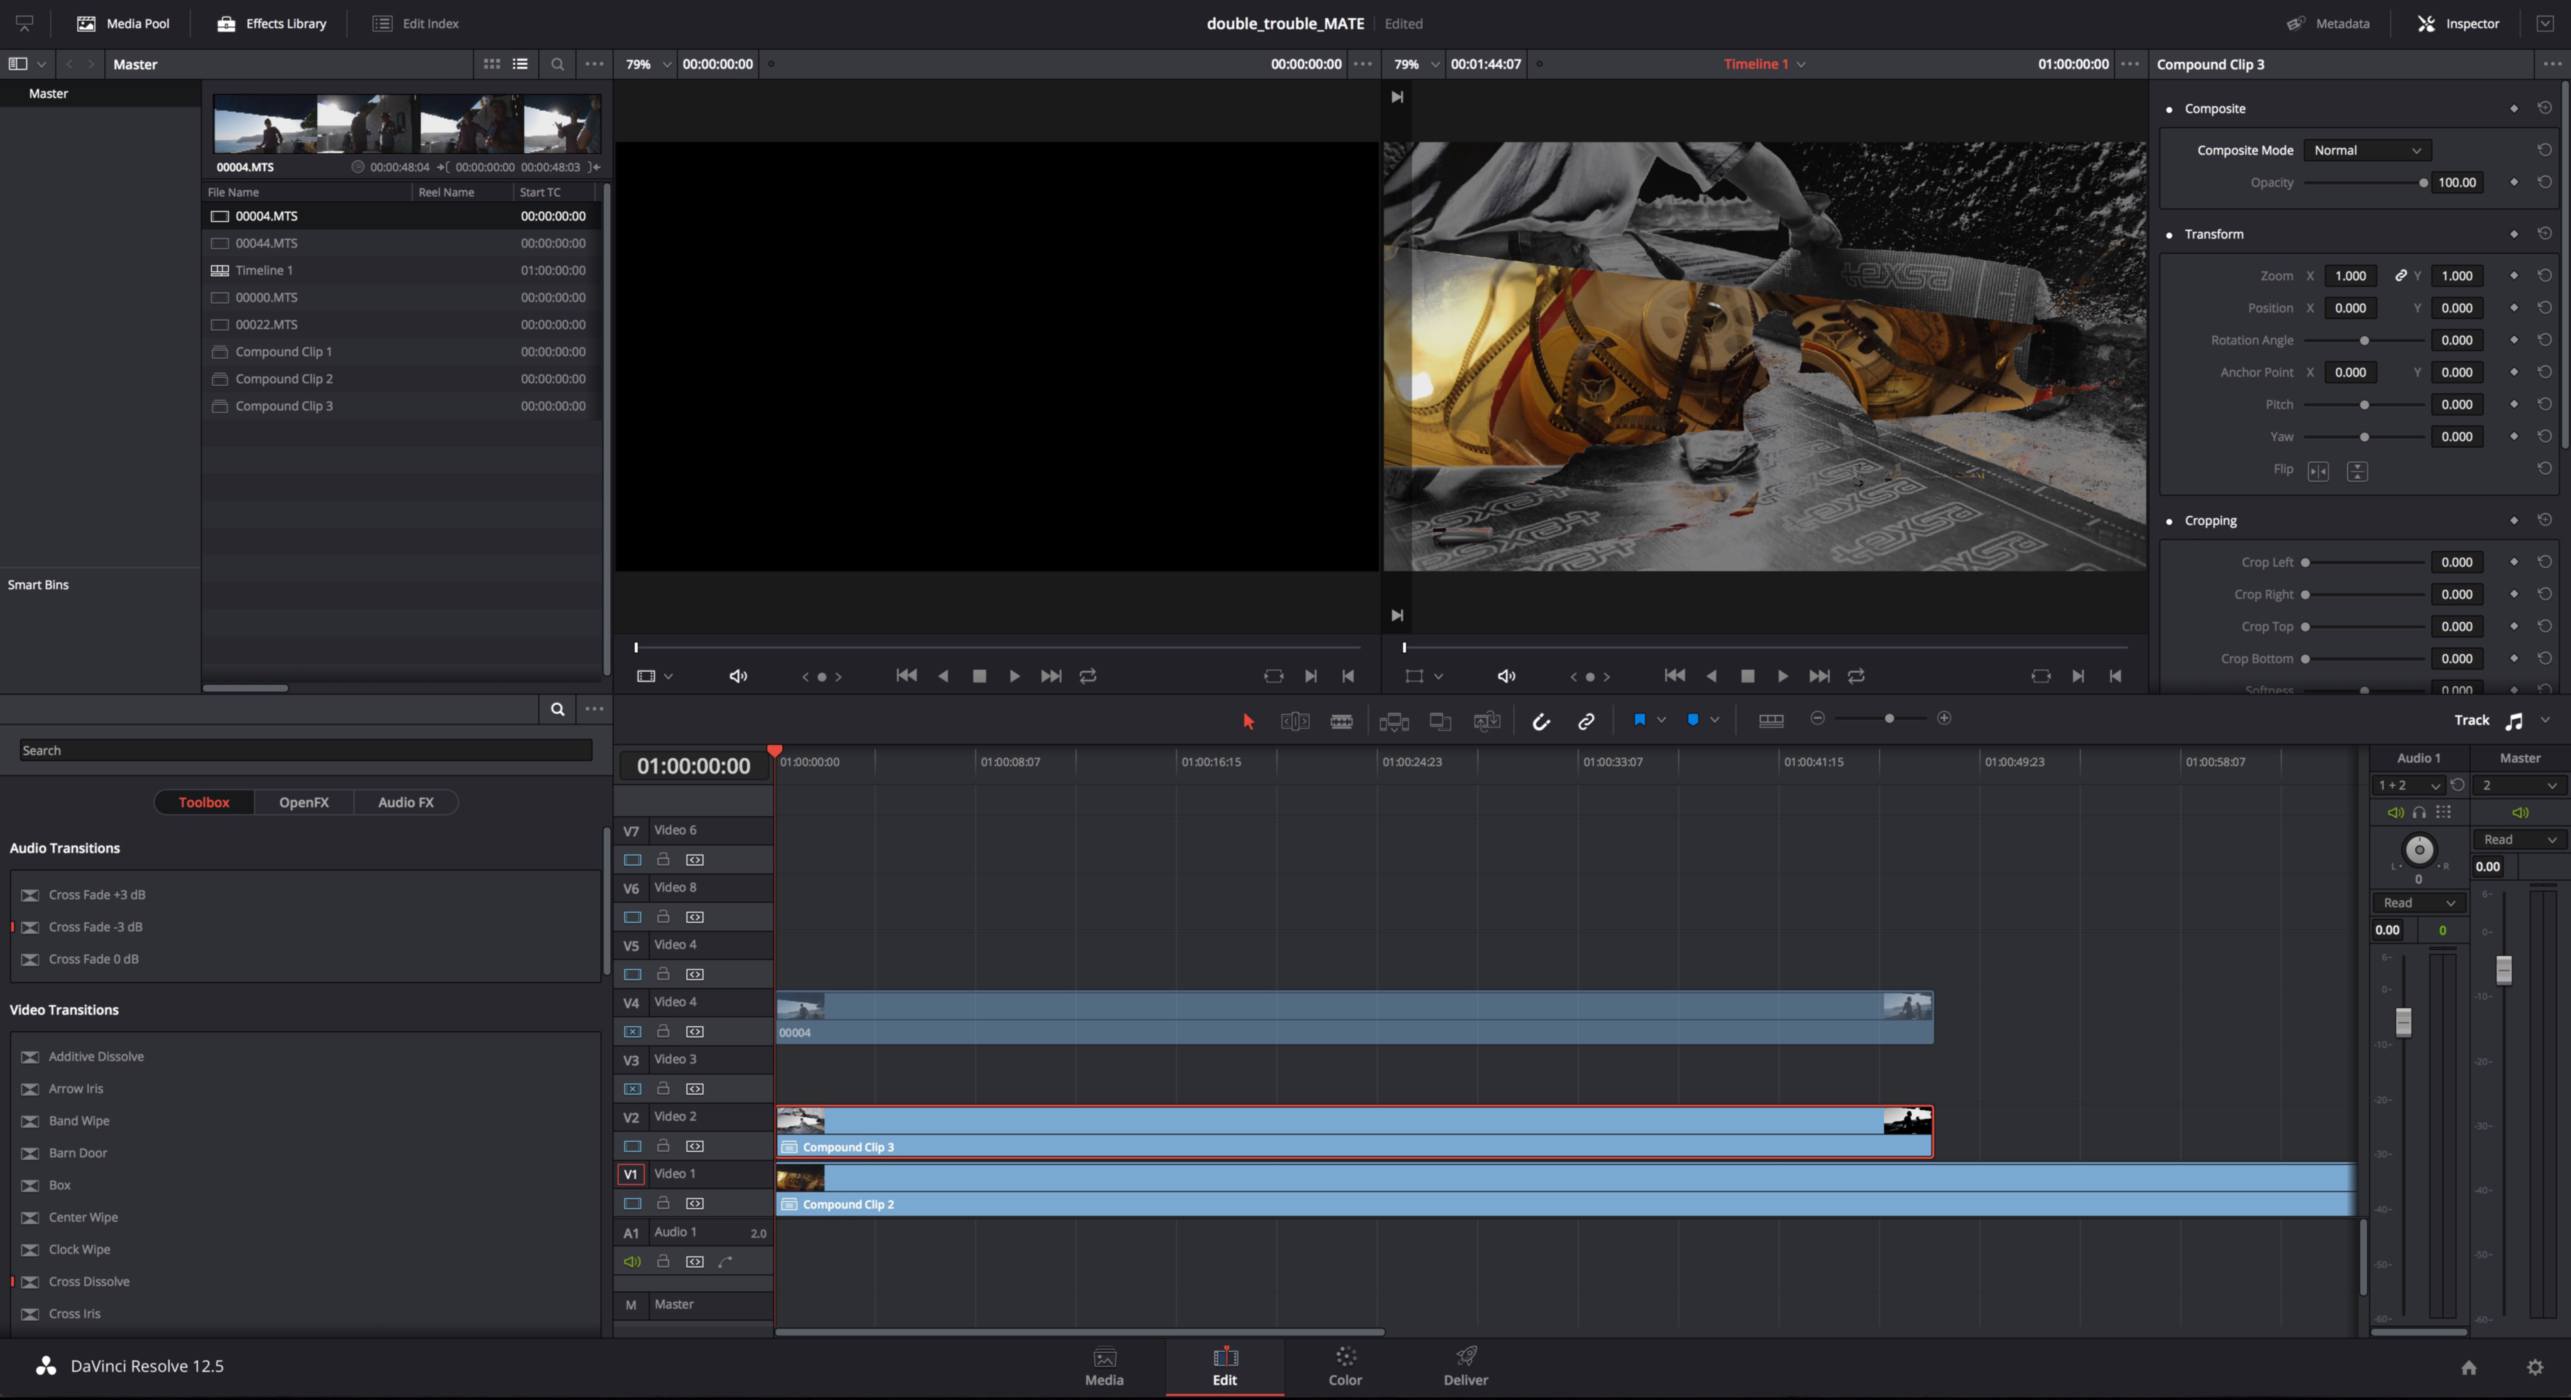Viewport: 2571px width, 1400px height.
Task: Go to the Color page
Action: pyautogui.click(x=1345, y=1366)
